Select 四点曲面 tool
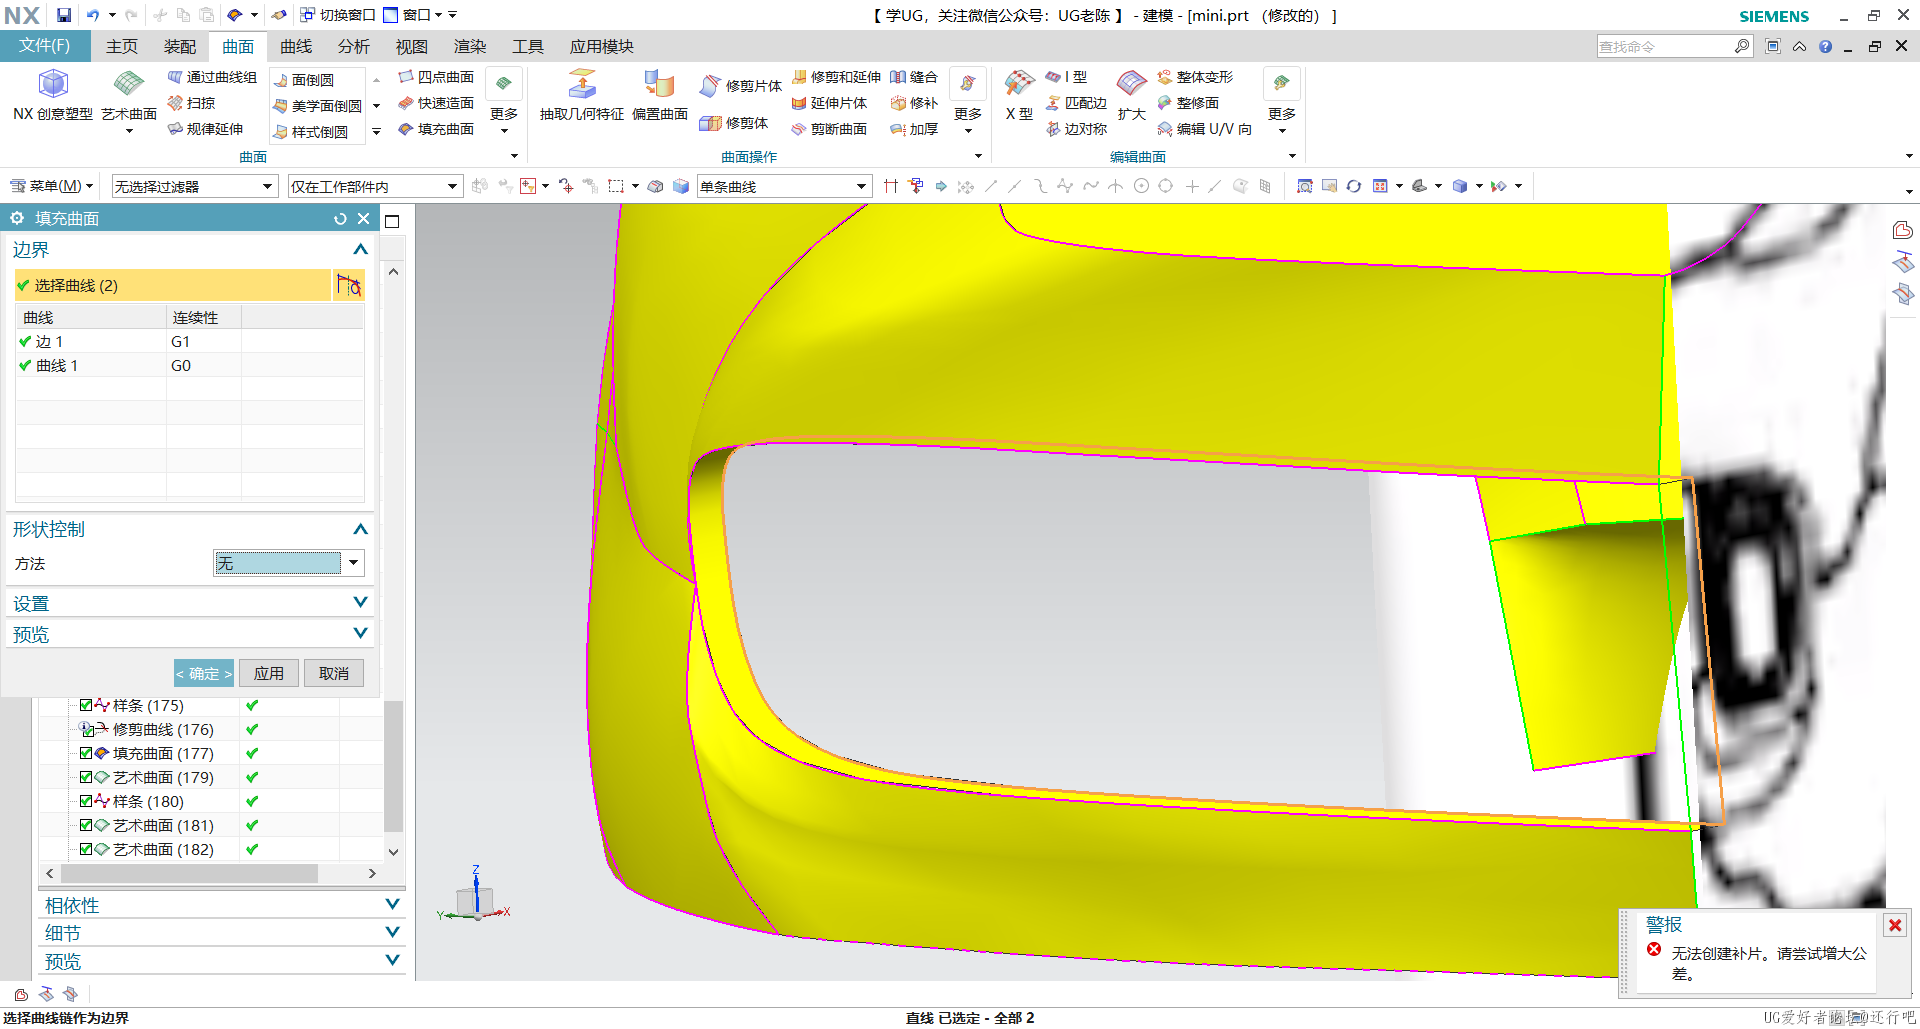The image size is (1920, 1029). click(x=436, y=77)
